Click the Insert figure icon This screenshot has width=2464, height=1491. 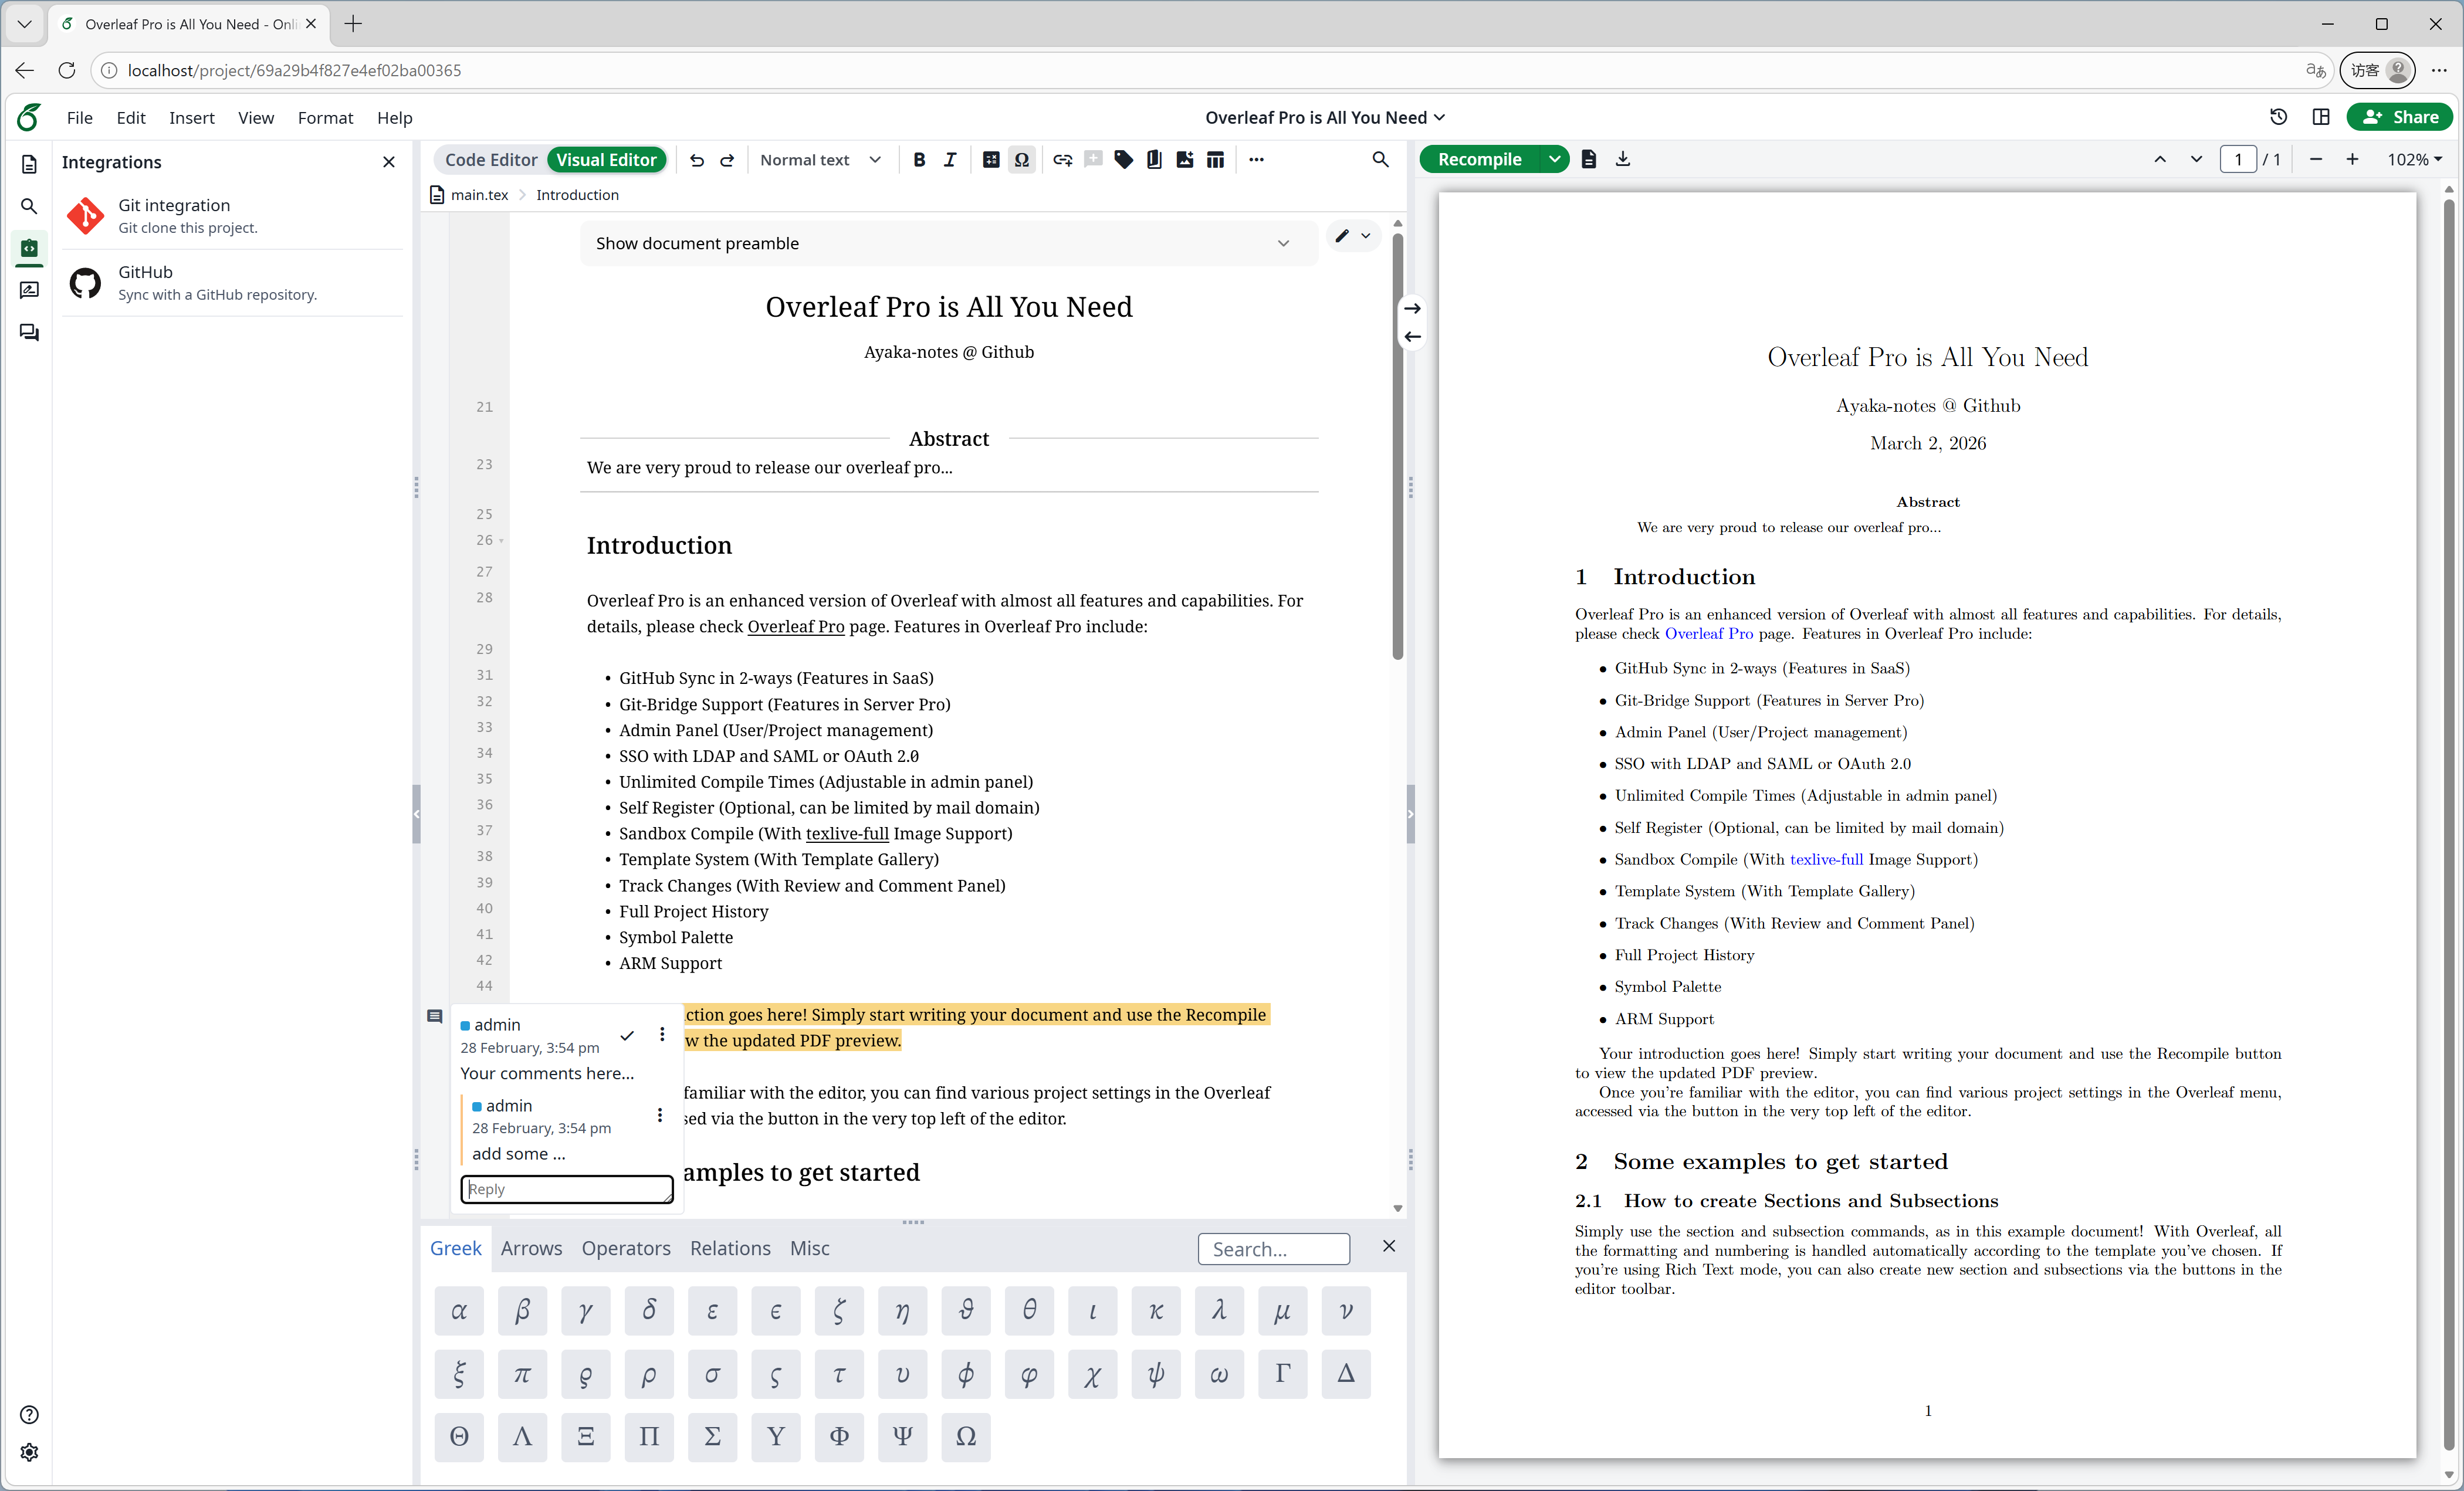click(x=1184, y=160)
